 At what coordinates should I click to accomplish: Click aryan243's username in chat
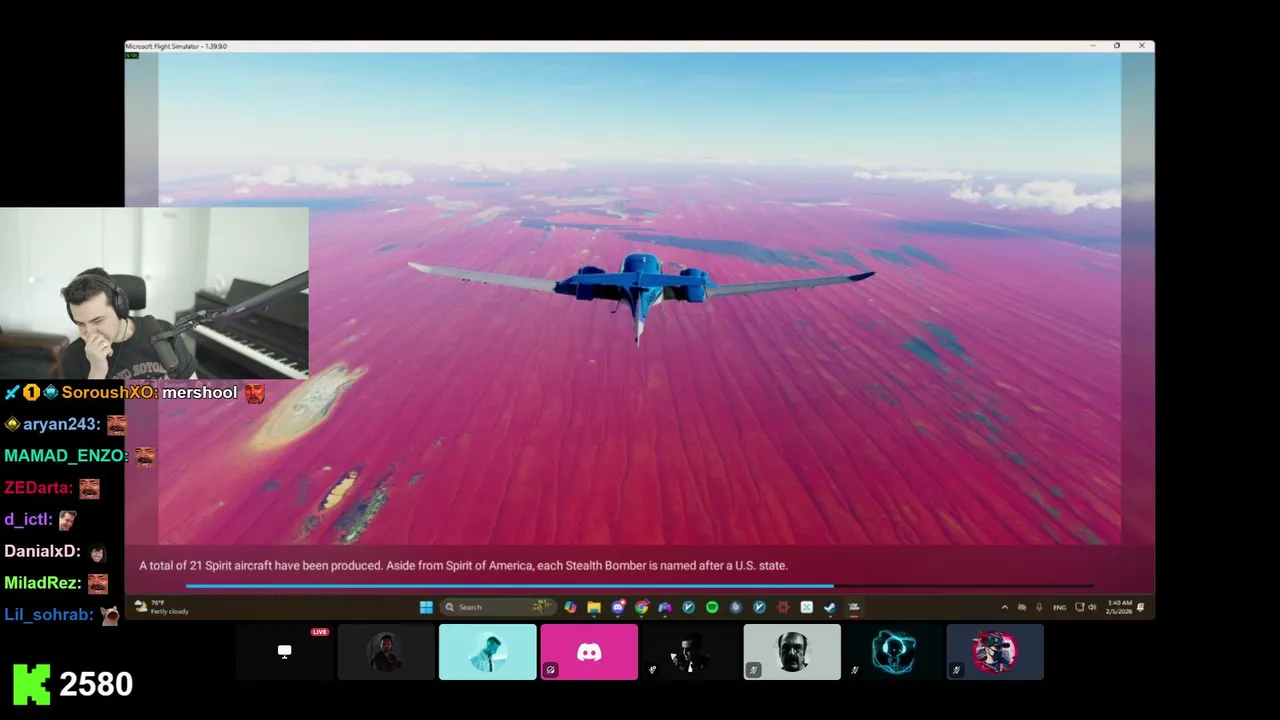61,424
